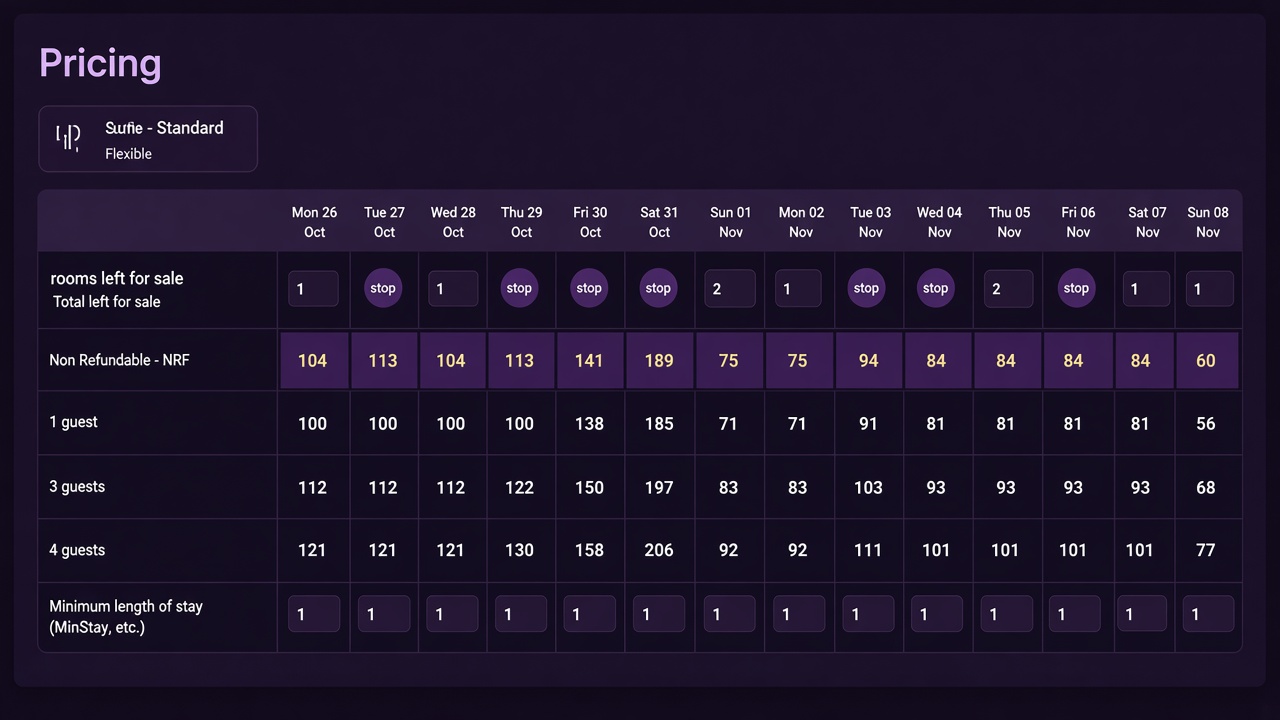The width and height of the screenshot is (1280, 720).
Task: Edit minimum stay field for Mon 26 Oct
Action: (x=314, y=614)
